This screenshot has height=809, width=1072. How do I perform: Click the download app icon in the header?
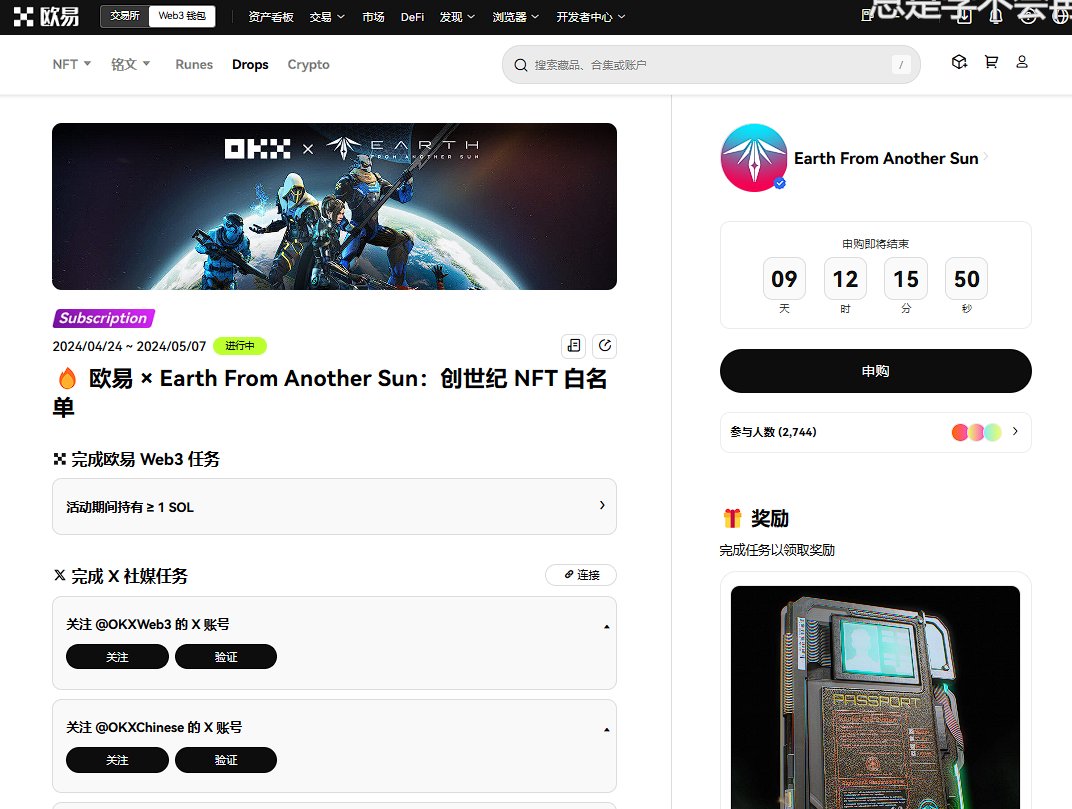click(964, 16)
